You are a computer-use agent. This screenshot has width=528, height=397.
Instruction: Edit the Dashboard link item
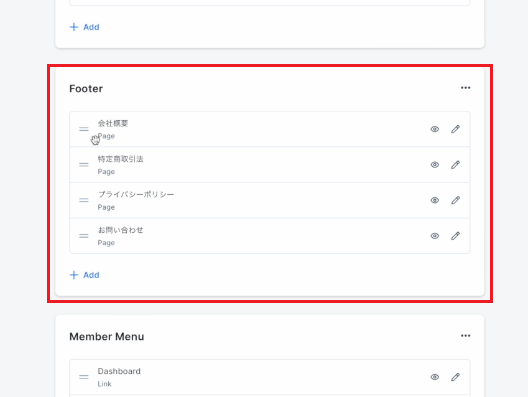point(455,377)
